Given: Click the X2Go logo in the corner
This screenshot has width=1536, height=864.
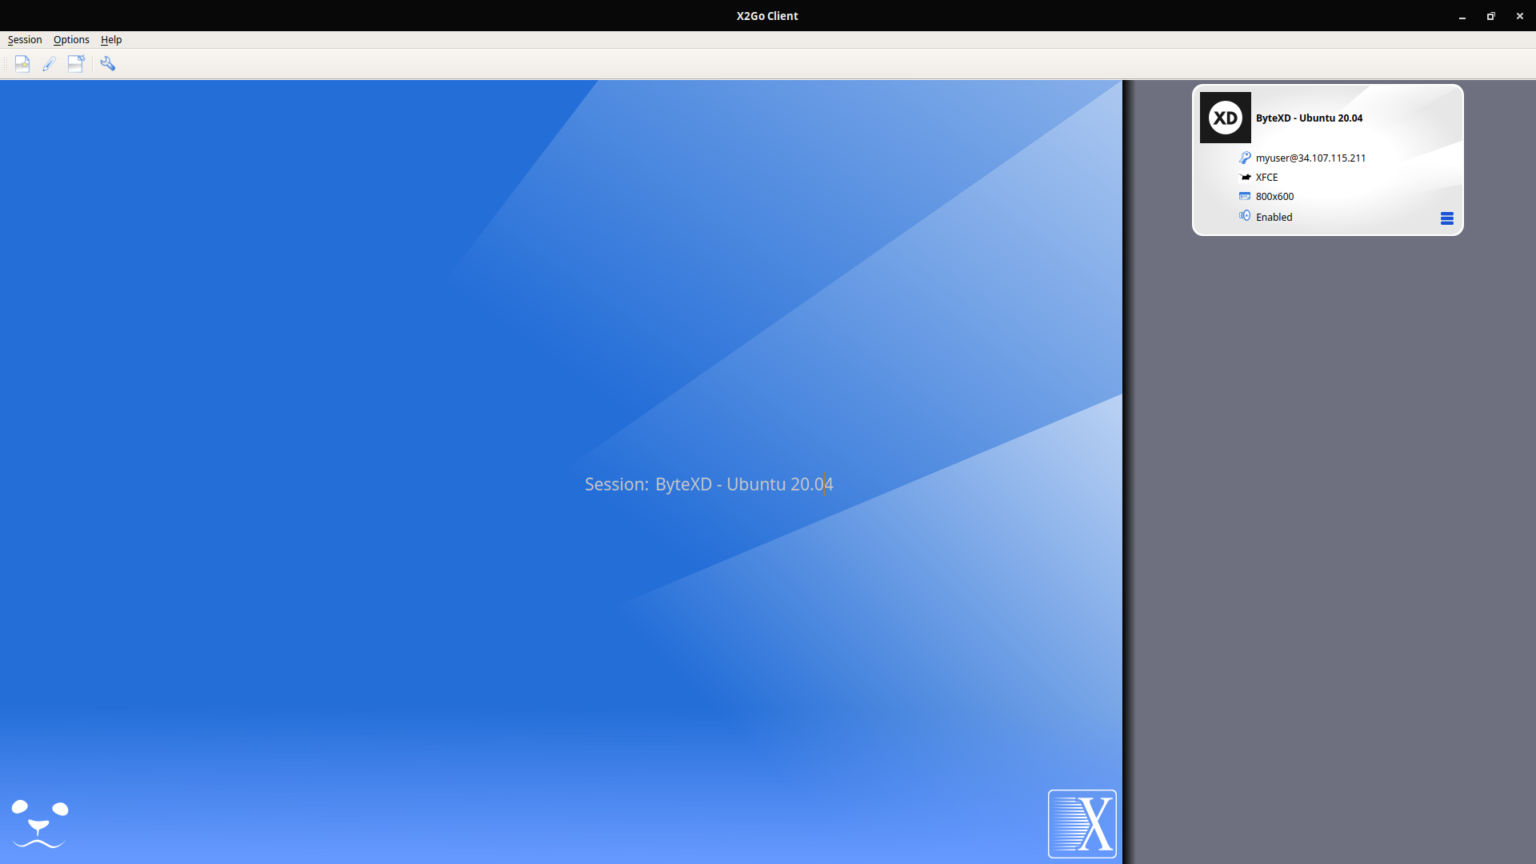Looking at the screenshot, I should (1082, 823).
